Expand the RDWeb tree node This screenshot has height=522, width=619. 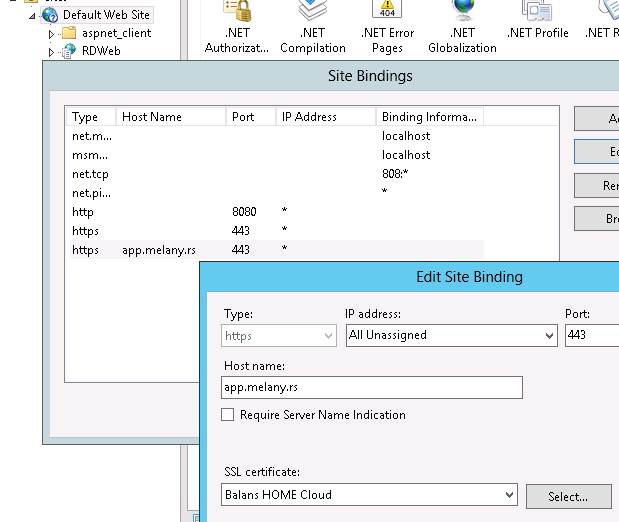[51, 51]
